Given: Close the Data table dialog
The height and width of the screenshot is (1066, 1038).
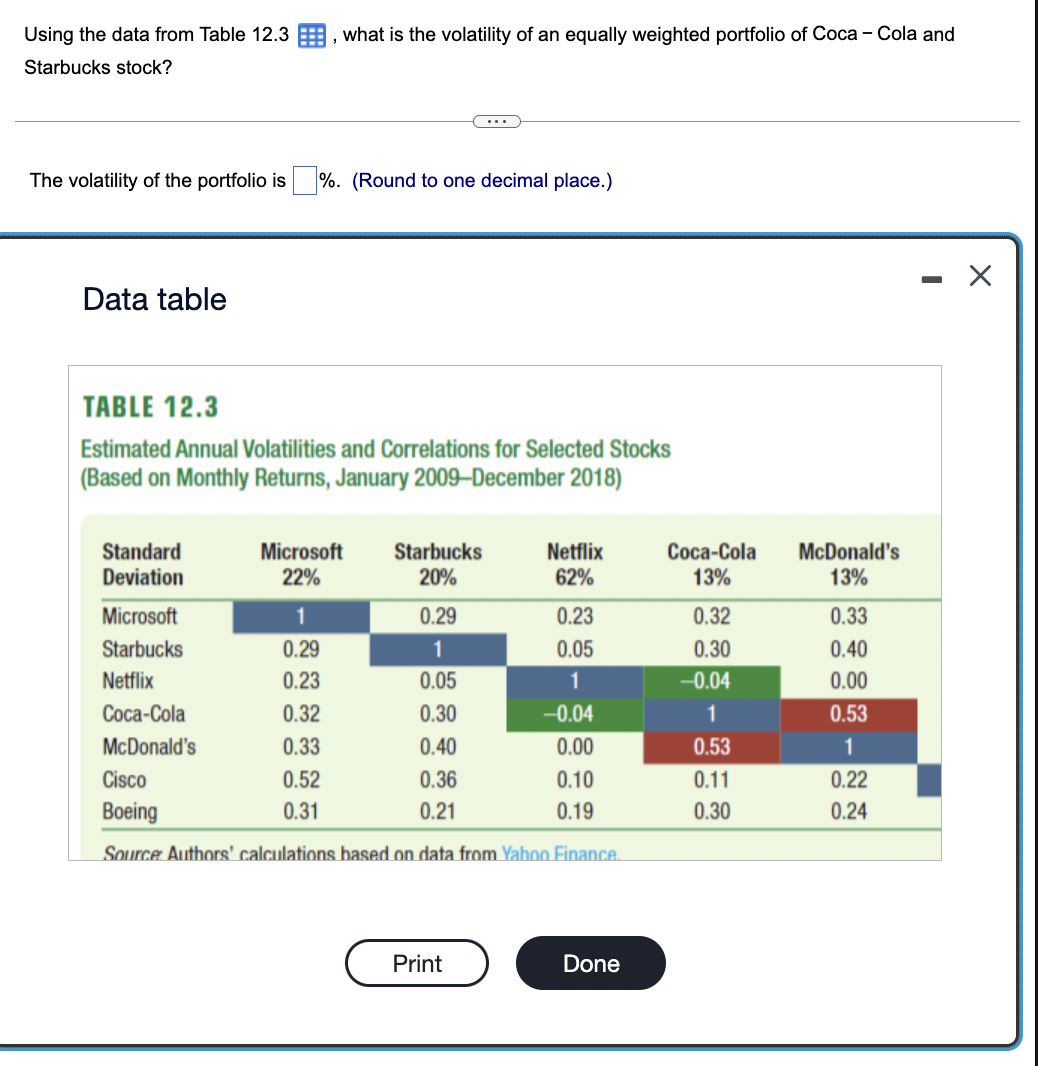Looking at the screenshot, I should tap(980, 276).
